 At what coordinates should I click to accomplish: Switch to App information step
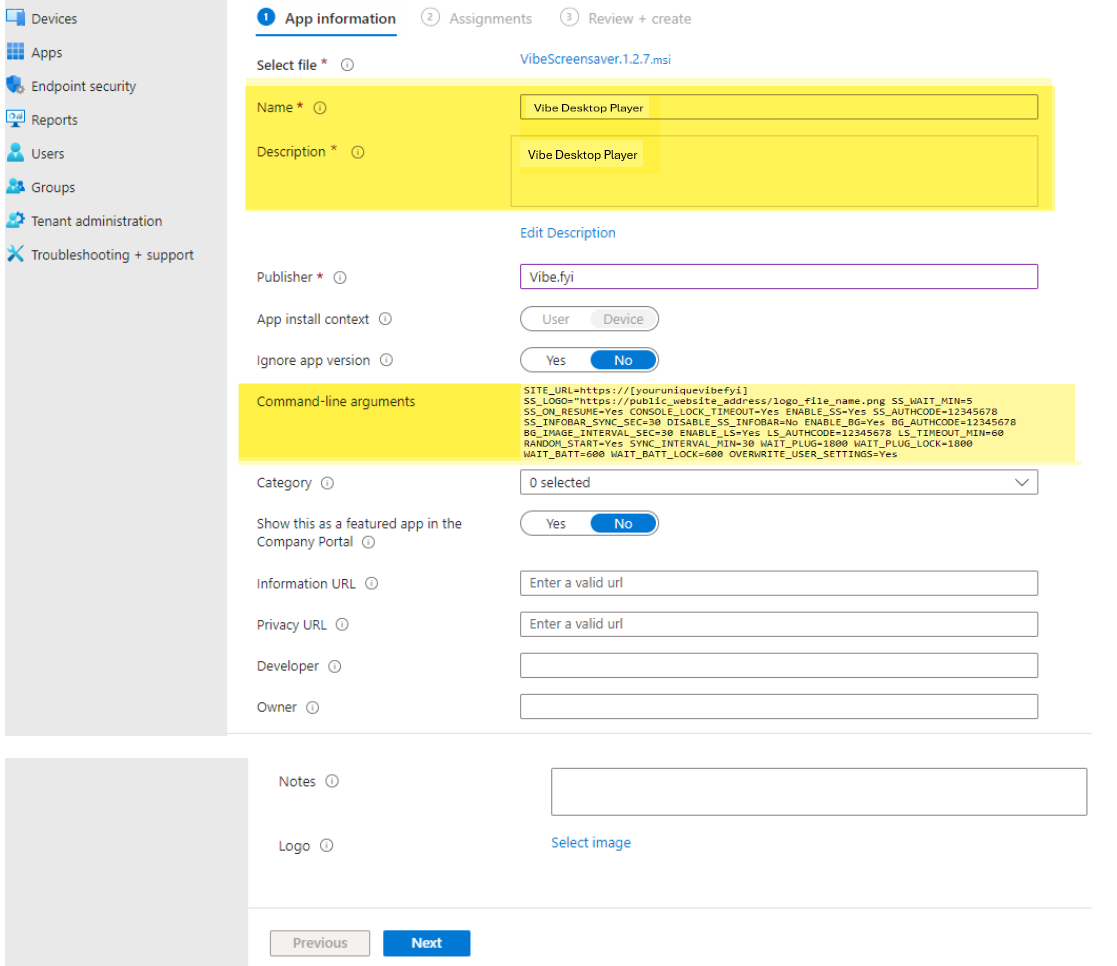pos(326,19)
